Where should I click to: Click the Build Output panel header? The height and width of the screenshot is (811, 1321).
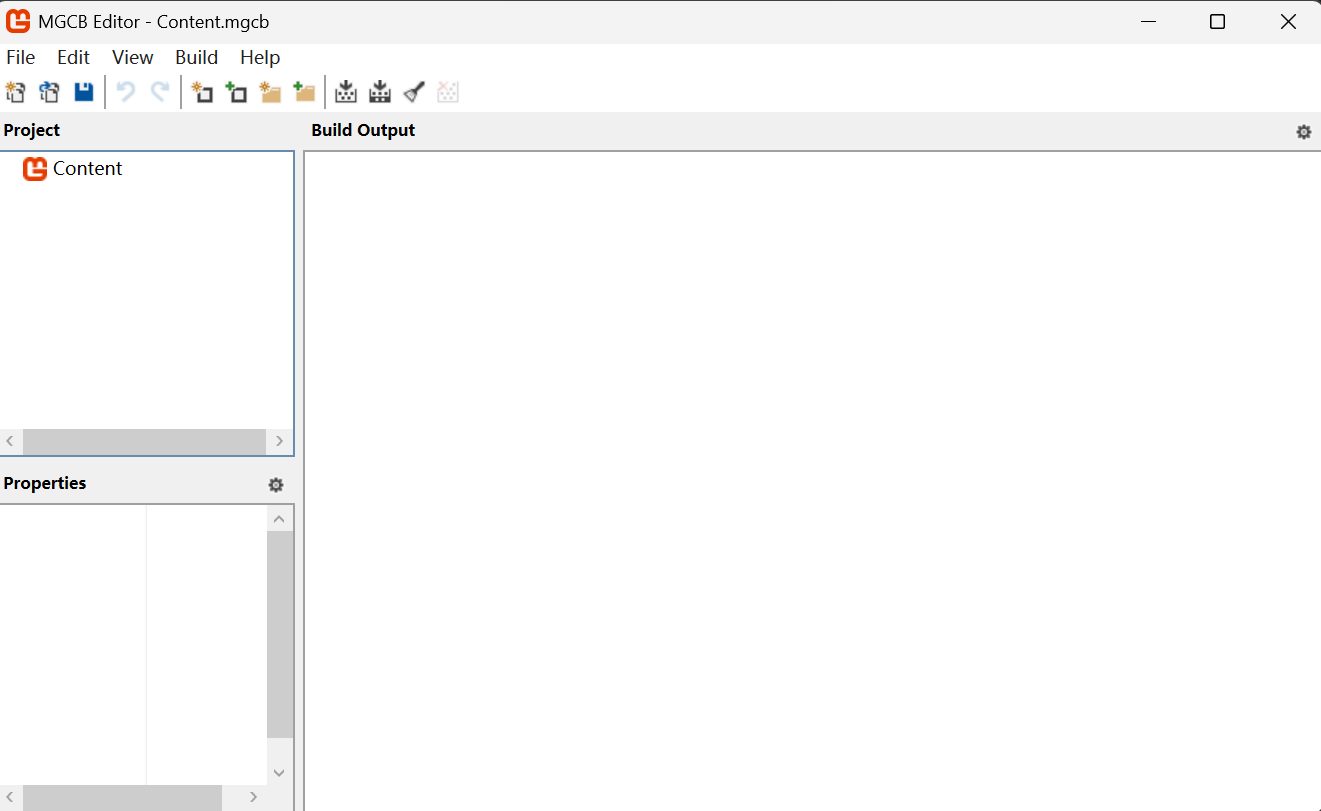coord(363,130)
